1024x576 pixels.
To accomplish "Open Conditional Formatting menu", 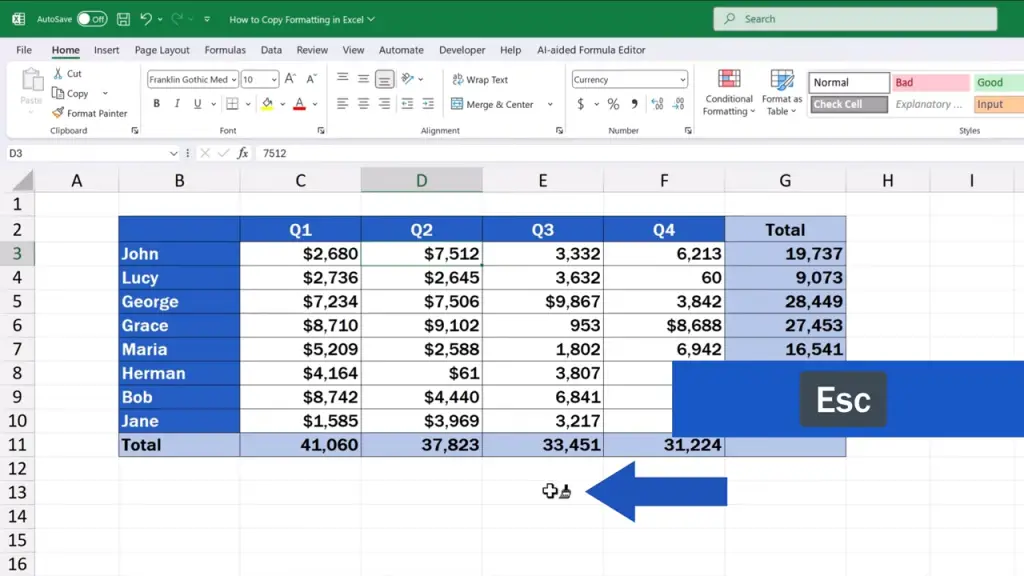I will coord(728,93).
